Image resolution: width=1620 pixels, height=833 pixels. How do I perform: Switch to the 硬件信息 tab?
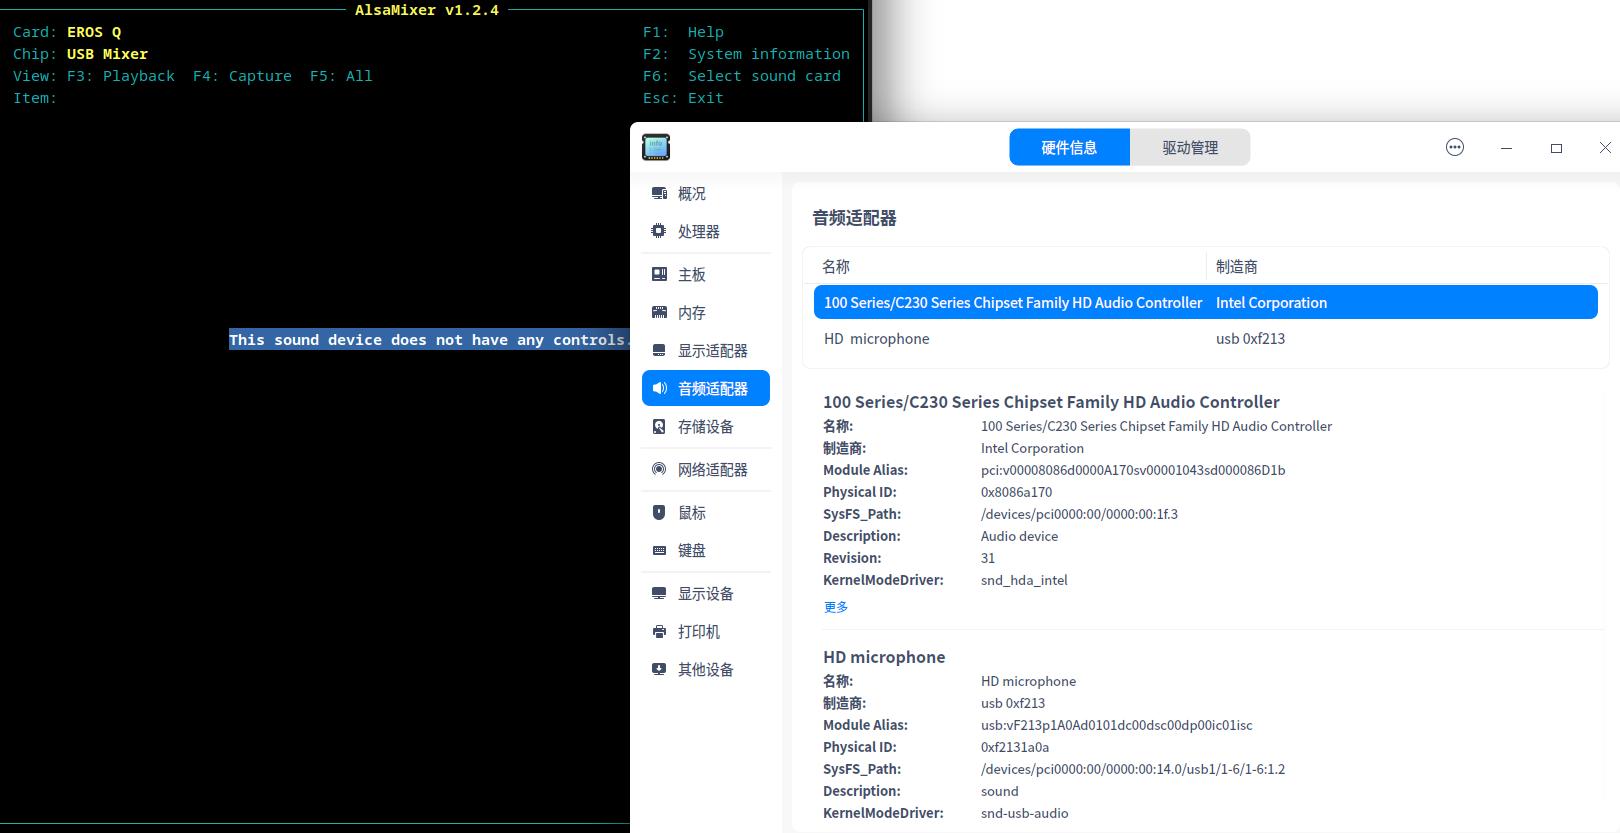tap(1069, 147)
